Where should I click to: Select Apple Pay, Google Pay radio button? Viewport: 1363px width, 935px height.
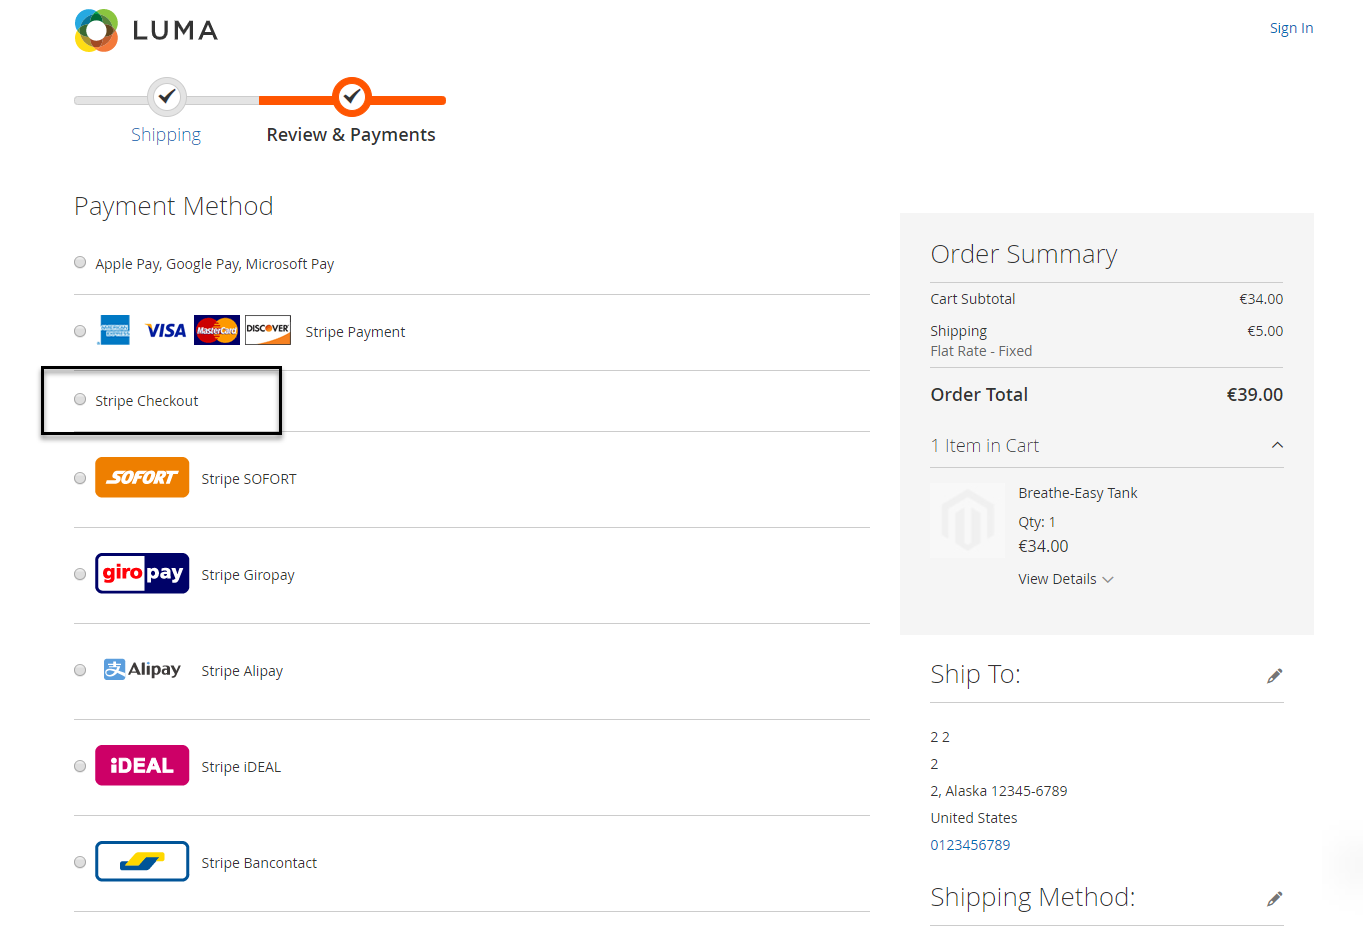(x=80, y=263)
